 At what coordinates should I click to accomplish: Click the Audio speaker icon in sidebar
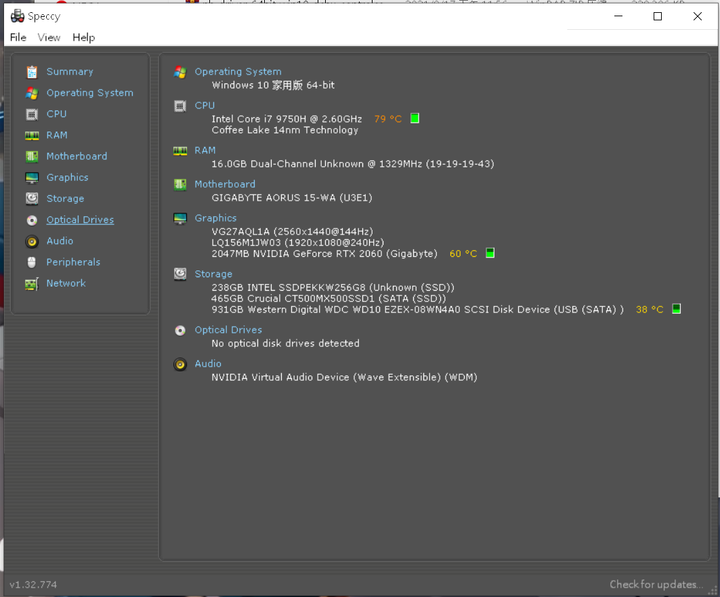tap(32, 242)
